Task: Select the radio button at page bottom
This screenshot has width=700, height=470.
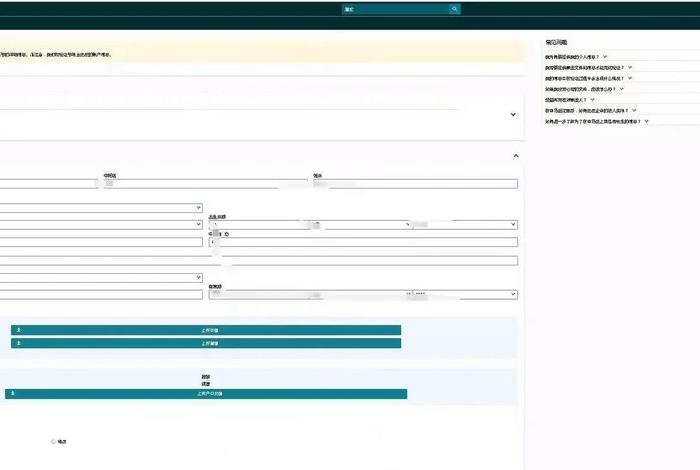Action: click(53, 441)
